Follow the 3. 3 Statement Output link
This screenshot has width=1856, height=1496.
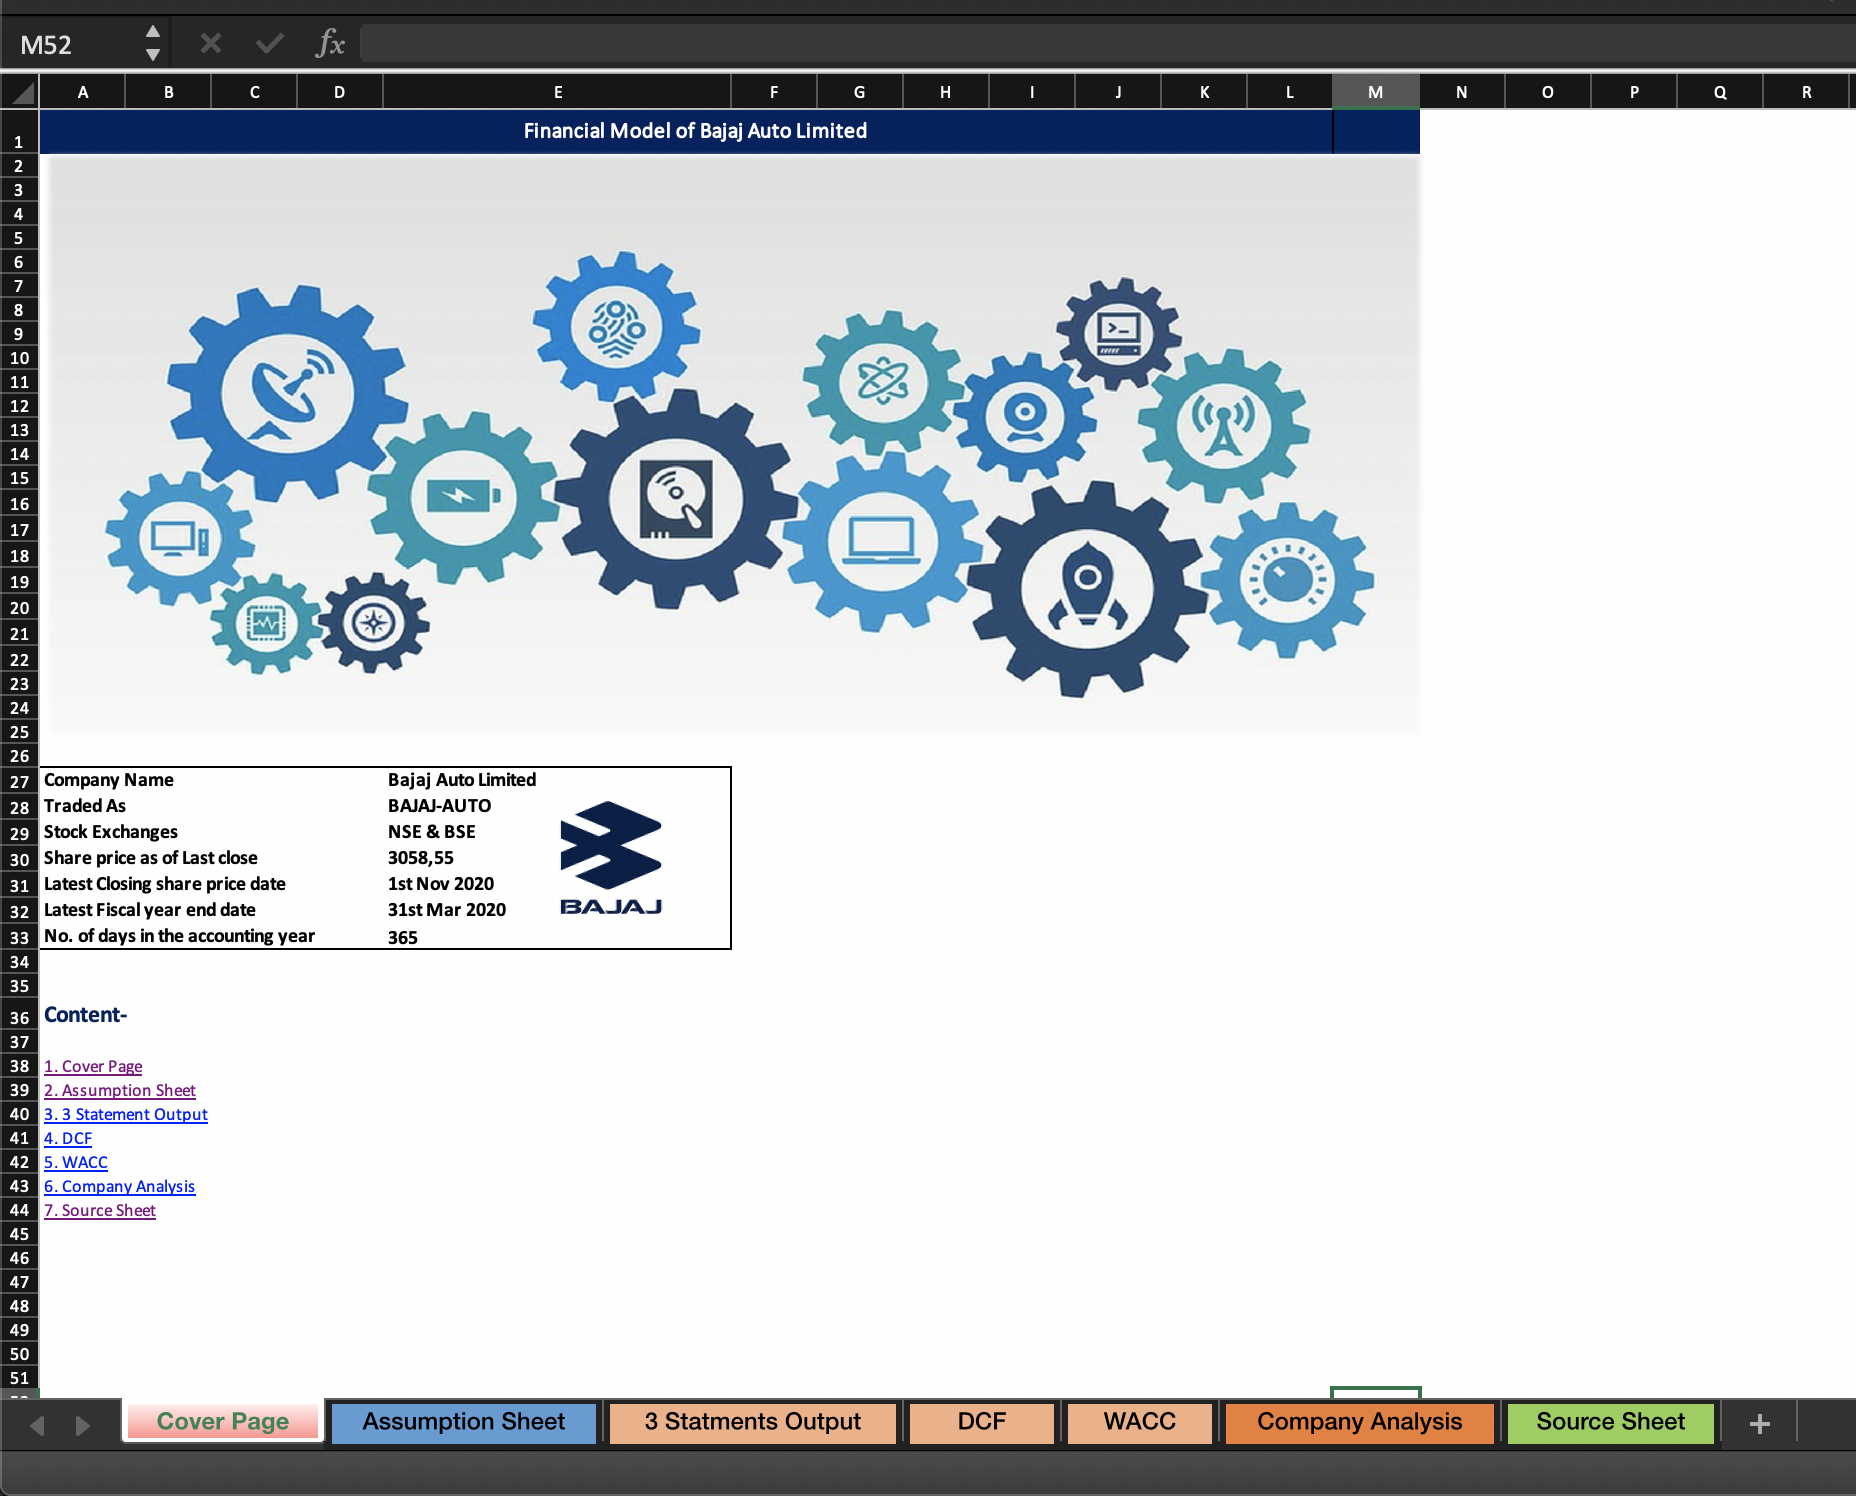coord(126,1114)
